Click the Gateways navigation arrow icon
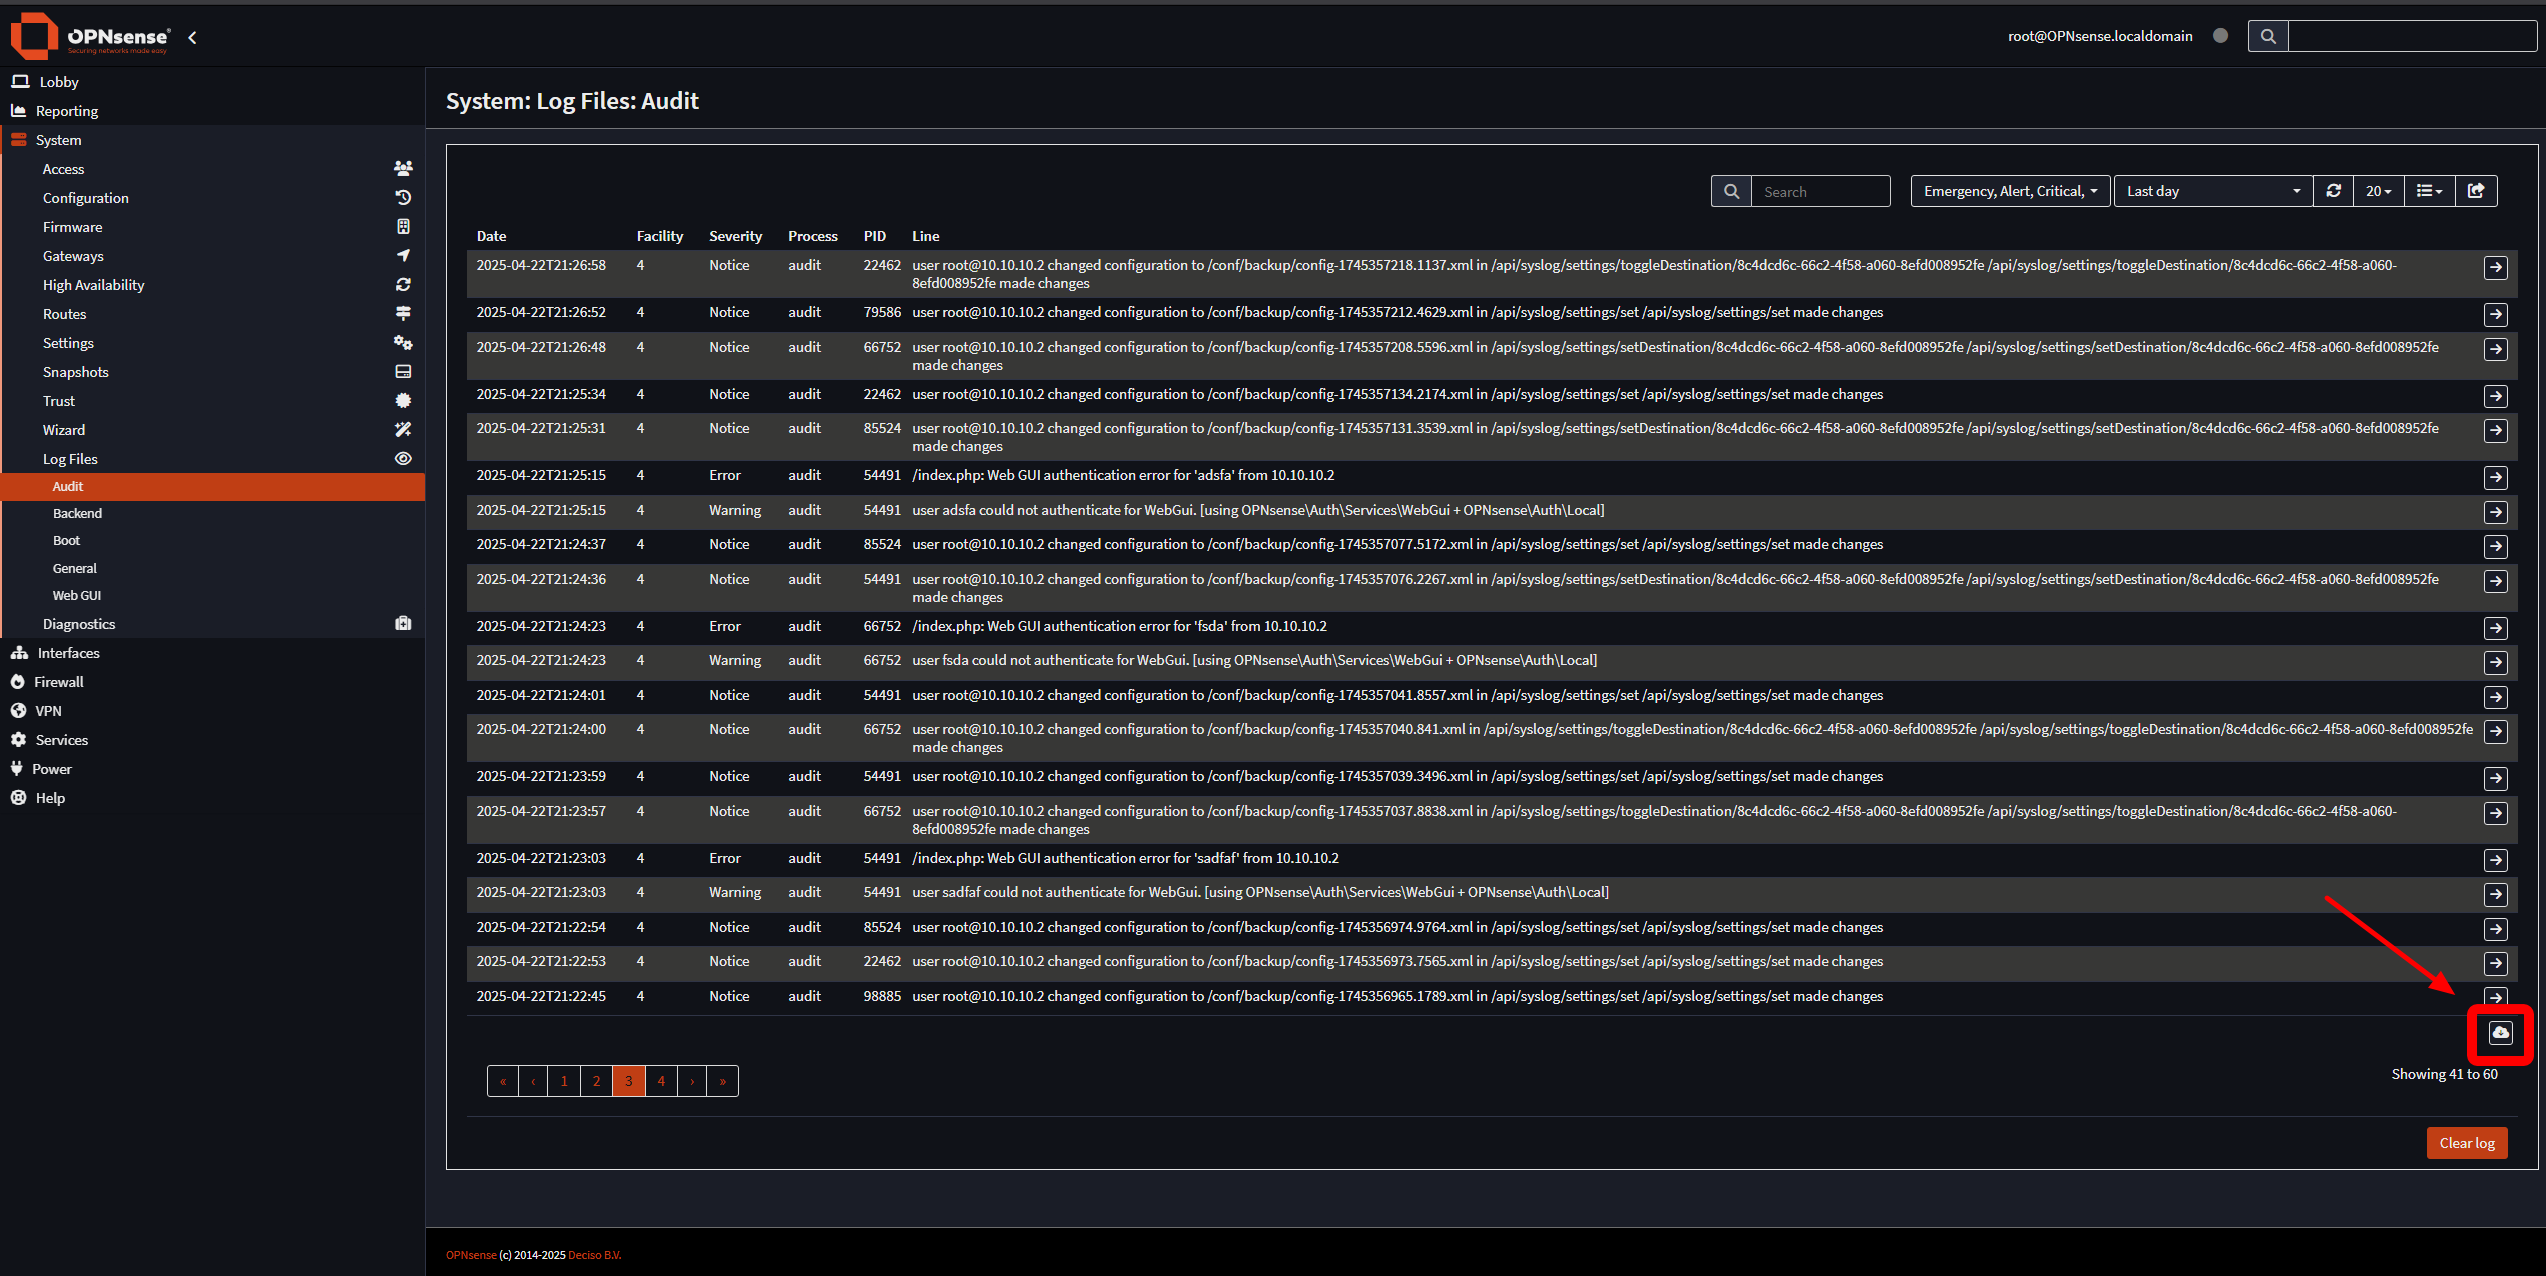Screen dimensions: 2546x1276 click(x=403, y=255)
